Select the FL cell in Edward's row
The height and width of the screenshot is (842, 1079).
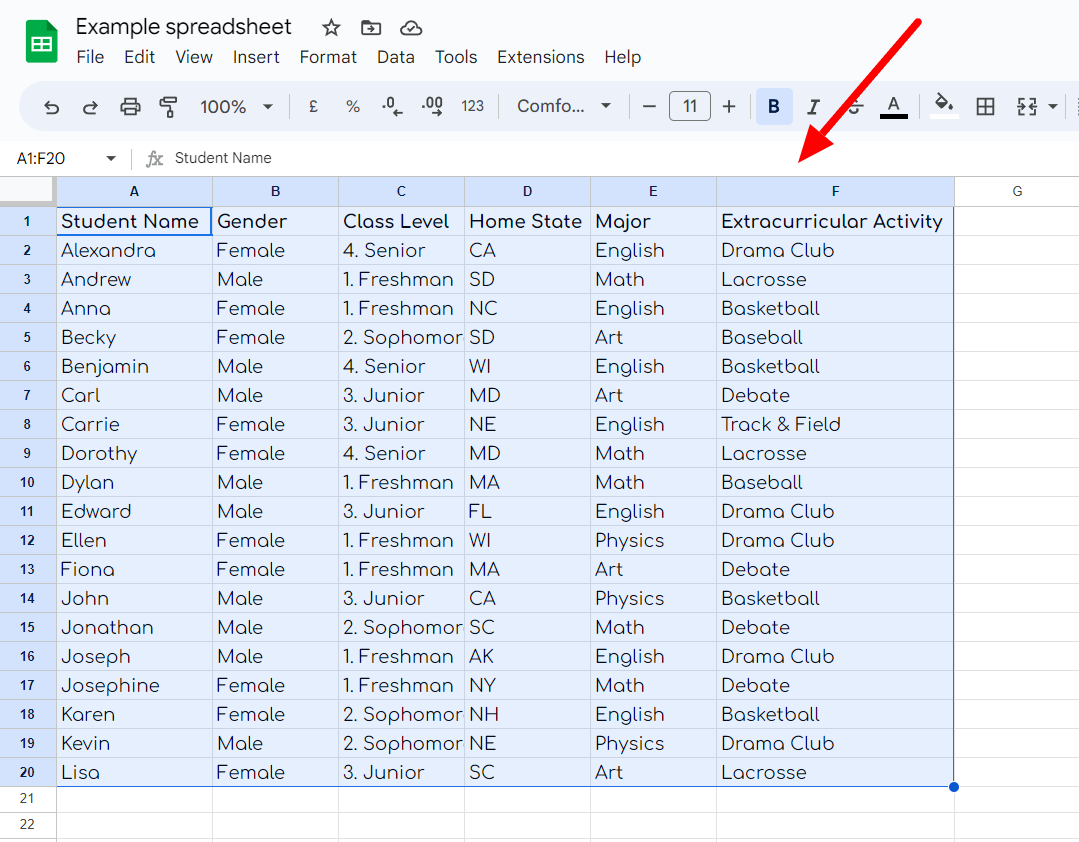(x=527, y=512)
